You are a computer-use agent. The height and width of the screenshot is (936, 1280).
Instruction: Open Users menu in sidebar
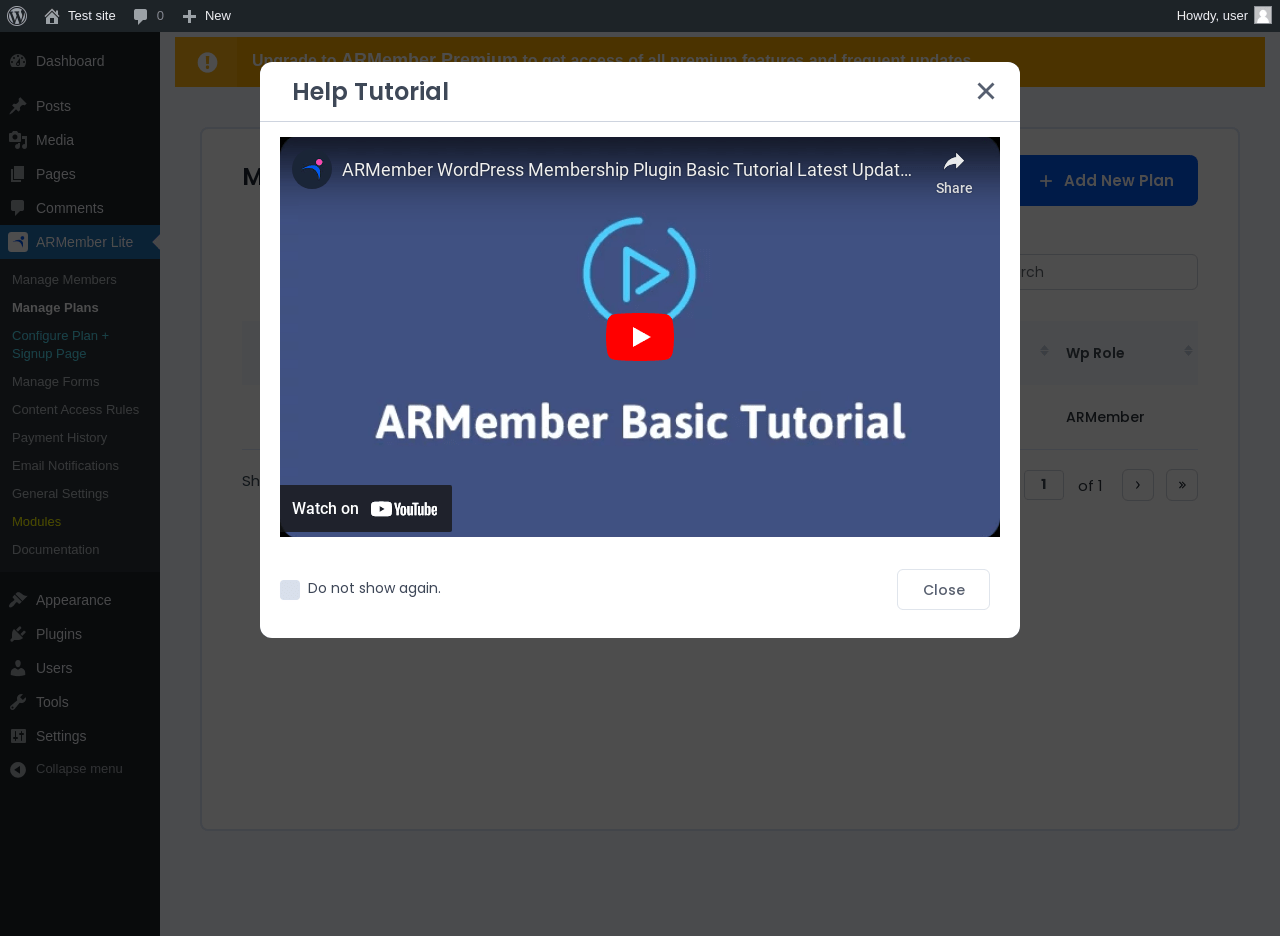click(80, 668)
